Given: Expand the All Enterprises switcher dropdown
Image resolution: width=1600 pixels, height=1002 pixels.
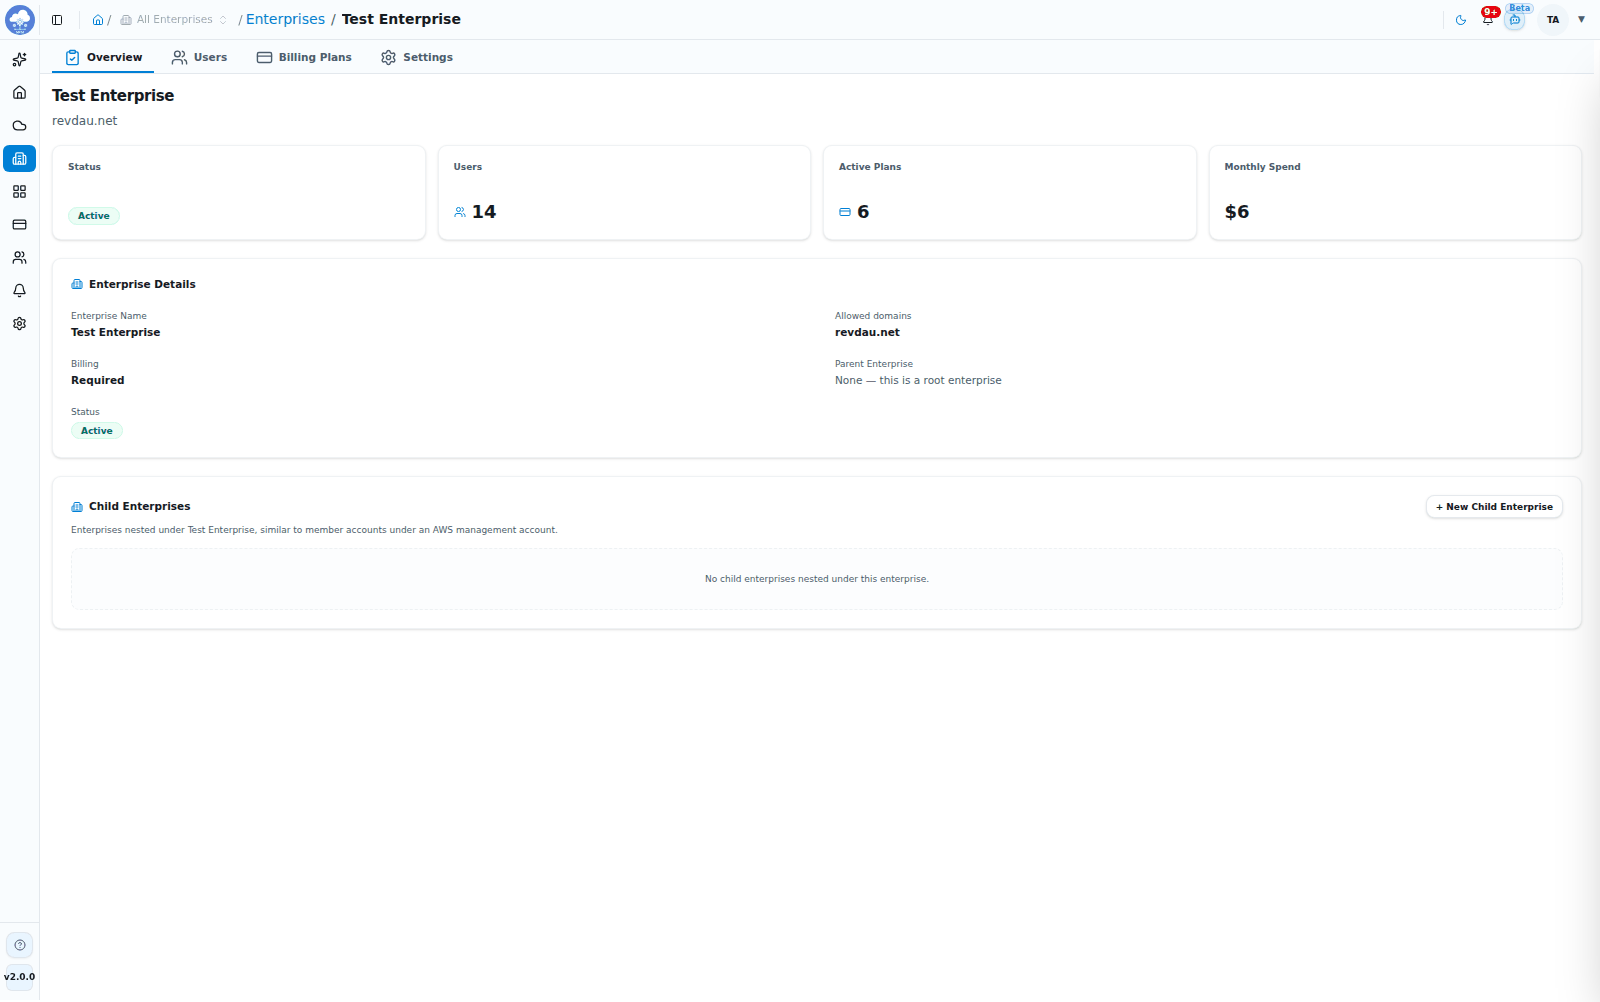Looking at the screenshot, I should point(174,20).
